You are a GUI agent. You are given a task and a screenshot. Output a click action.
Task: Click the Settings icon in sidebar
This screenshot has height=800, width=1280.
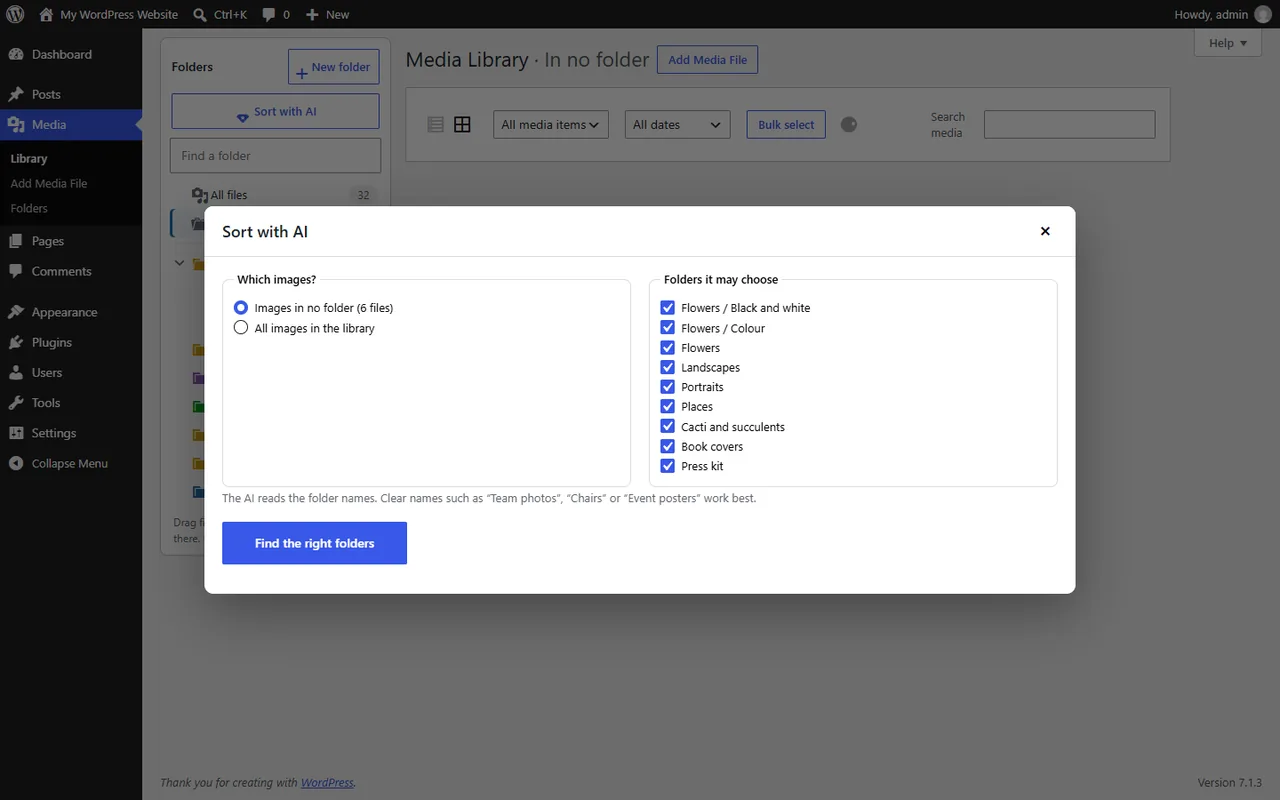[x=16, y=433]
